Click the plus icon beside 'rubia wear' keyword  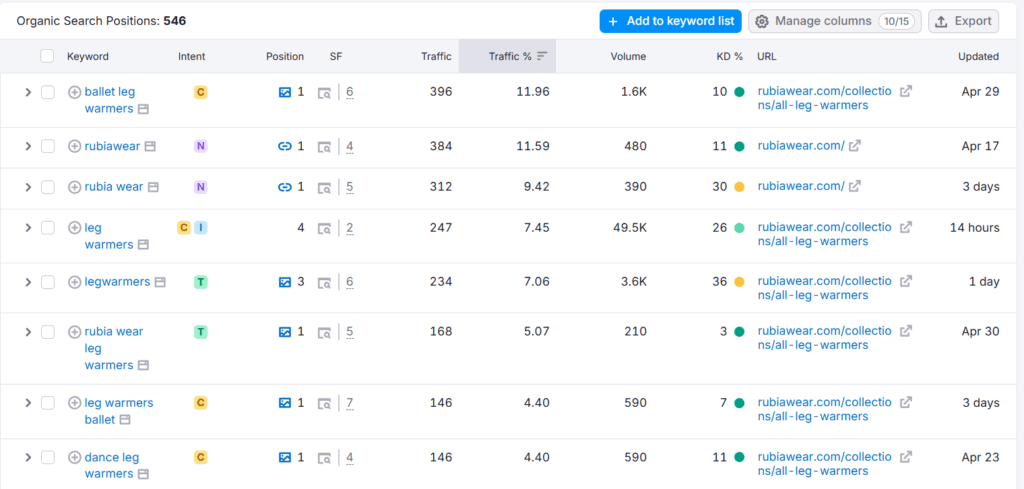[x=74, y=187]
